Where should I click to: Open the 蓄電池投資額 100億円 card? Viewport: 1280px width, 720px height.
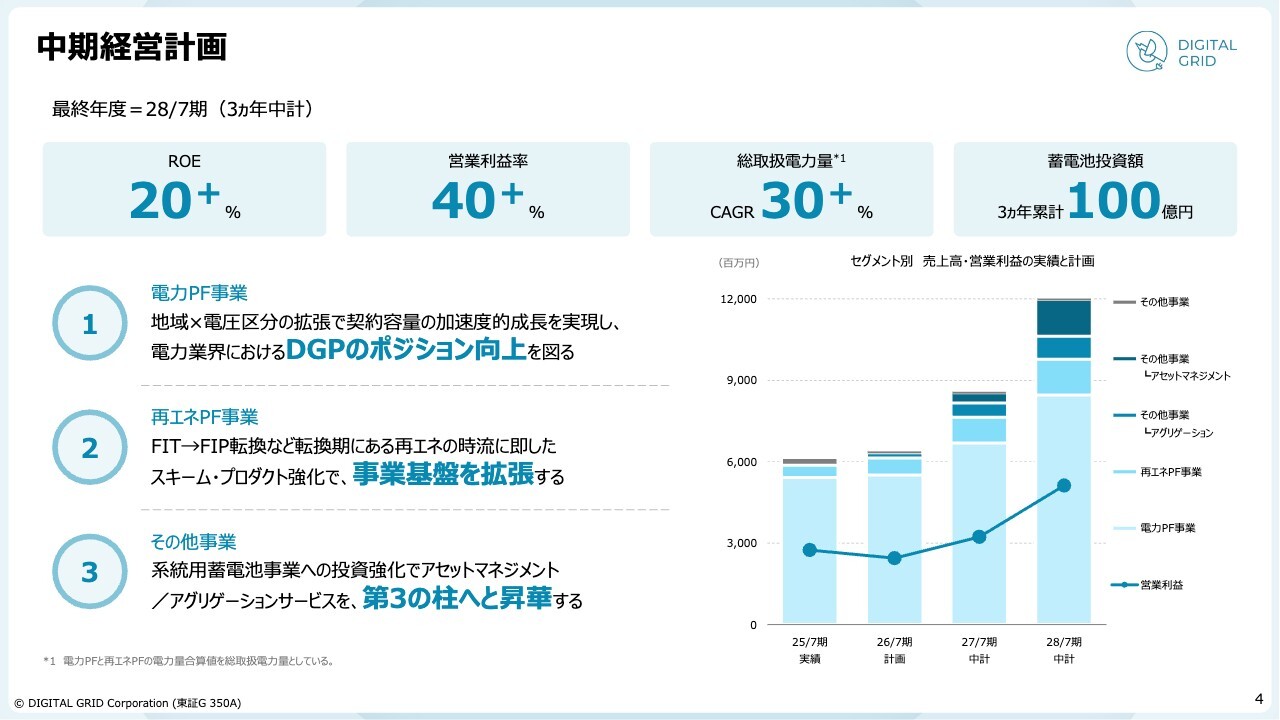click(x=1095, y=189)
